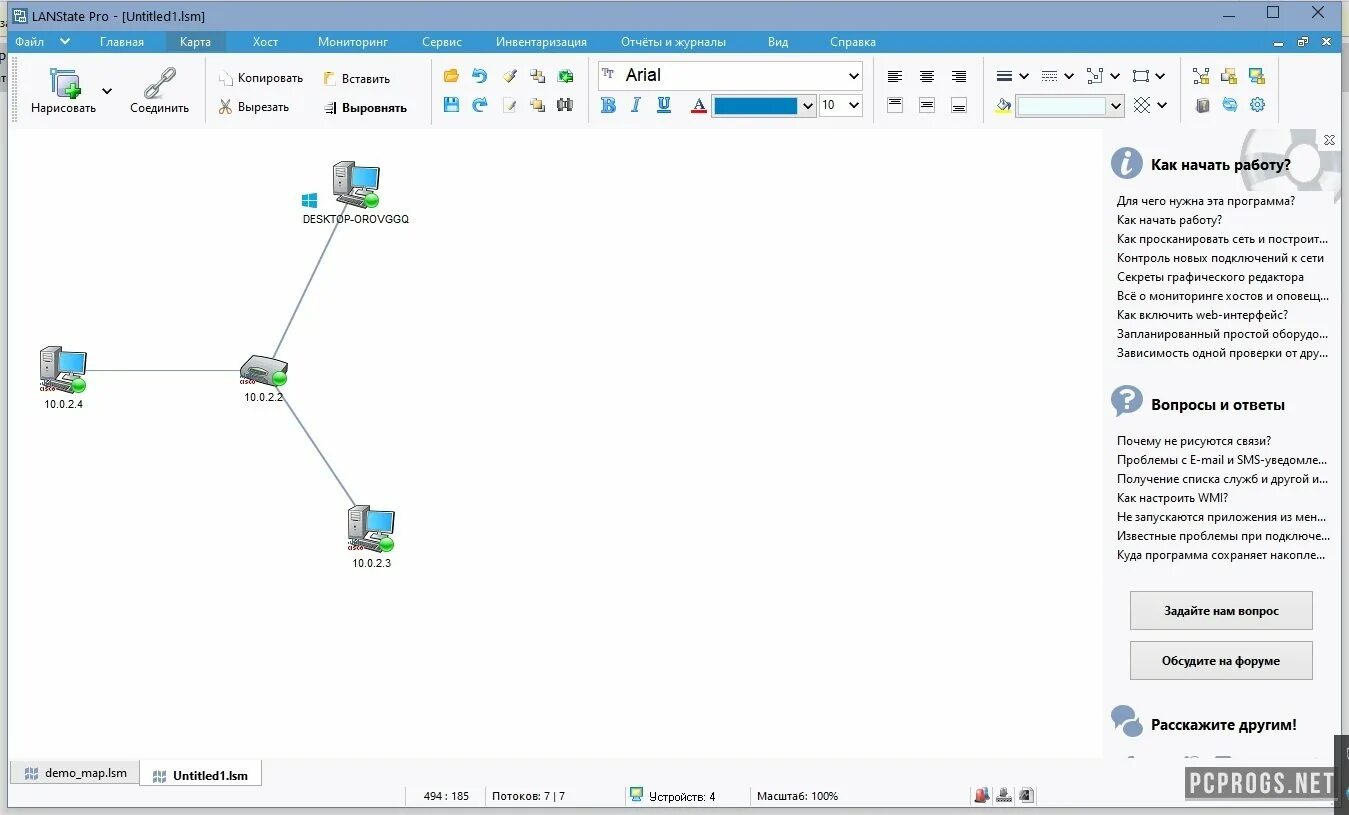Image resolution: width=1349 pixels, height=815 pixels.
Task: Open the connector type dropdown
Action: [x=1114, y=76]
